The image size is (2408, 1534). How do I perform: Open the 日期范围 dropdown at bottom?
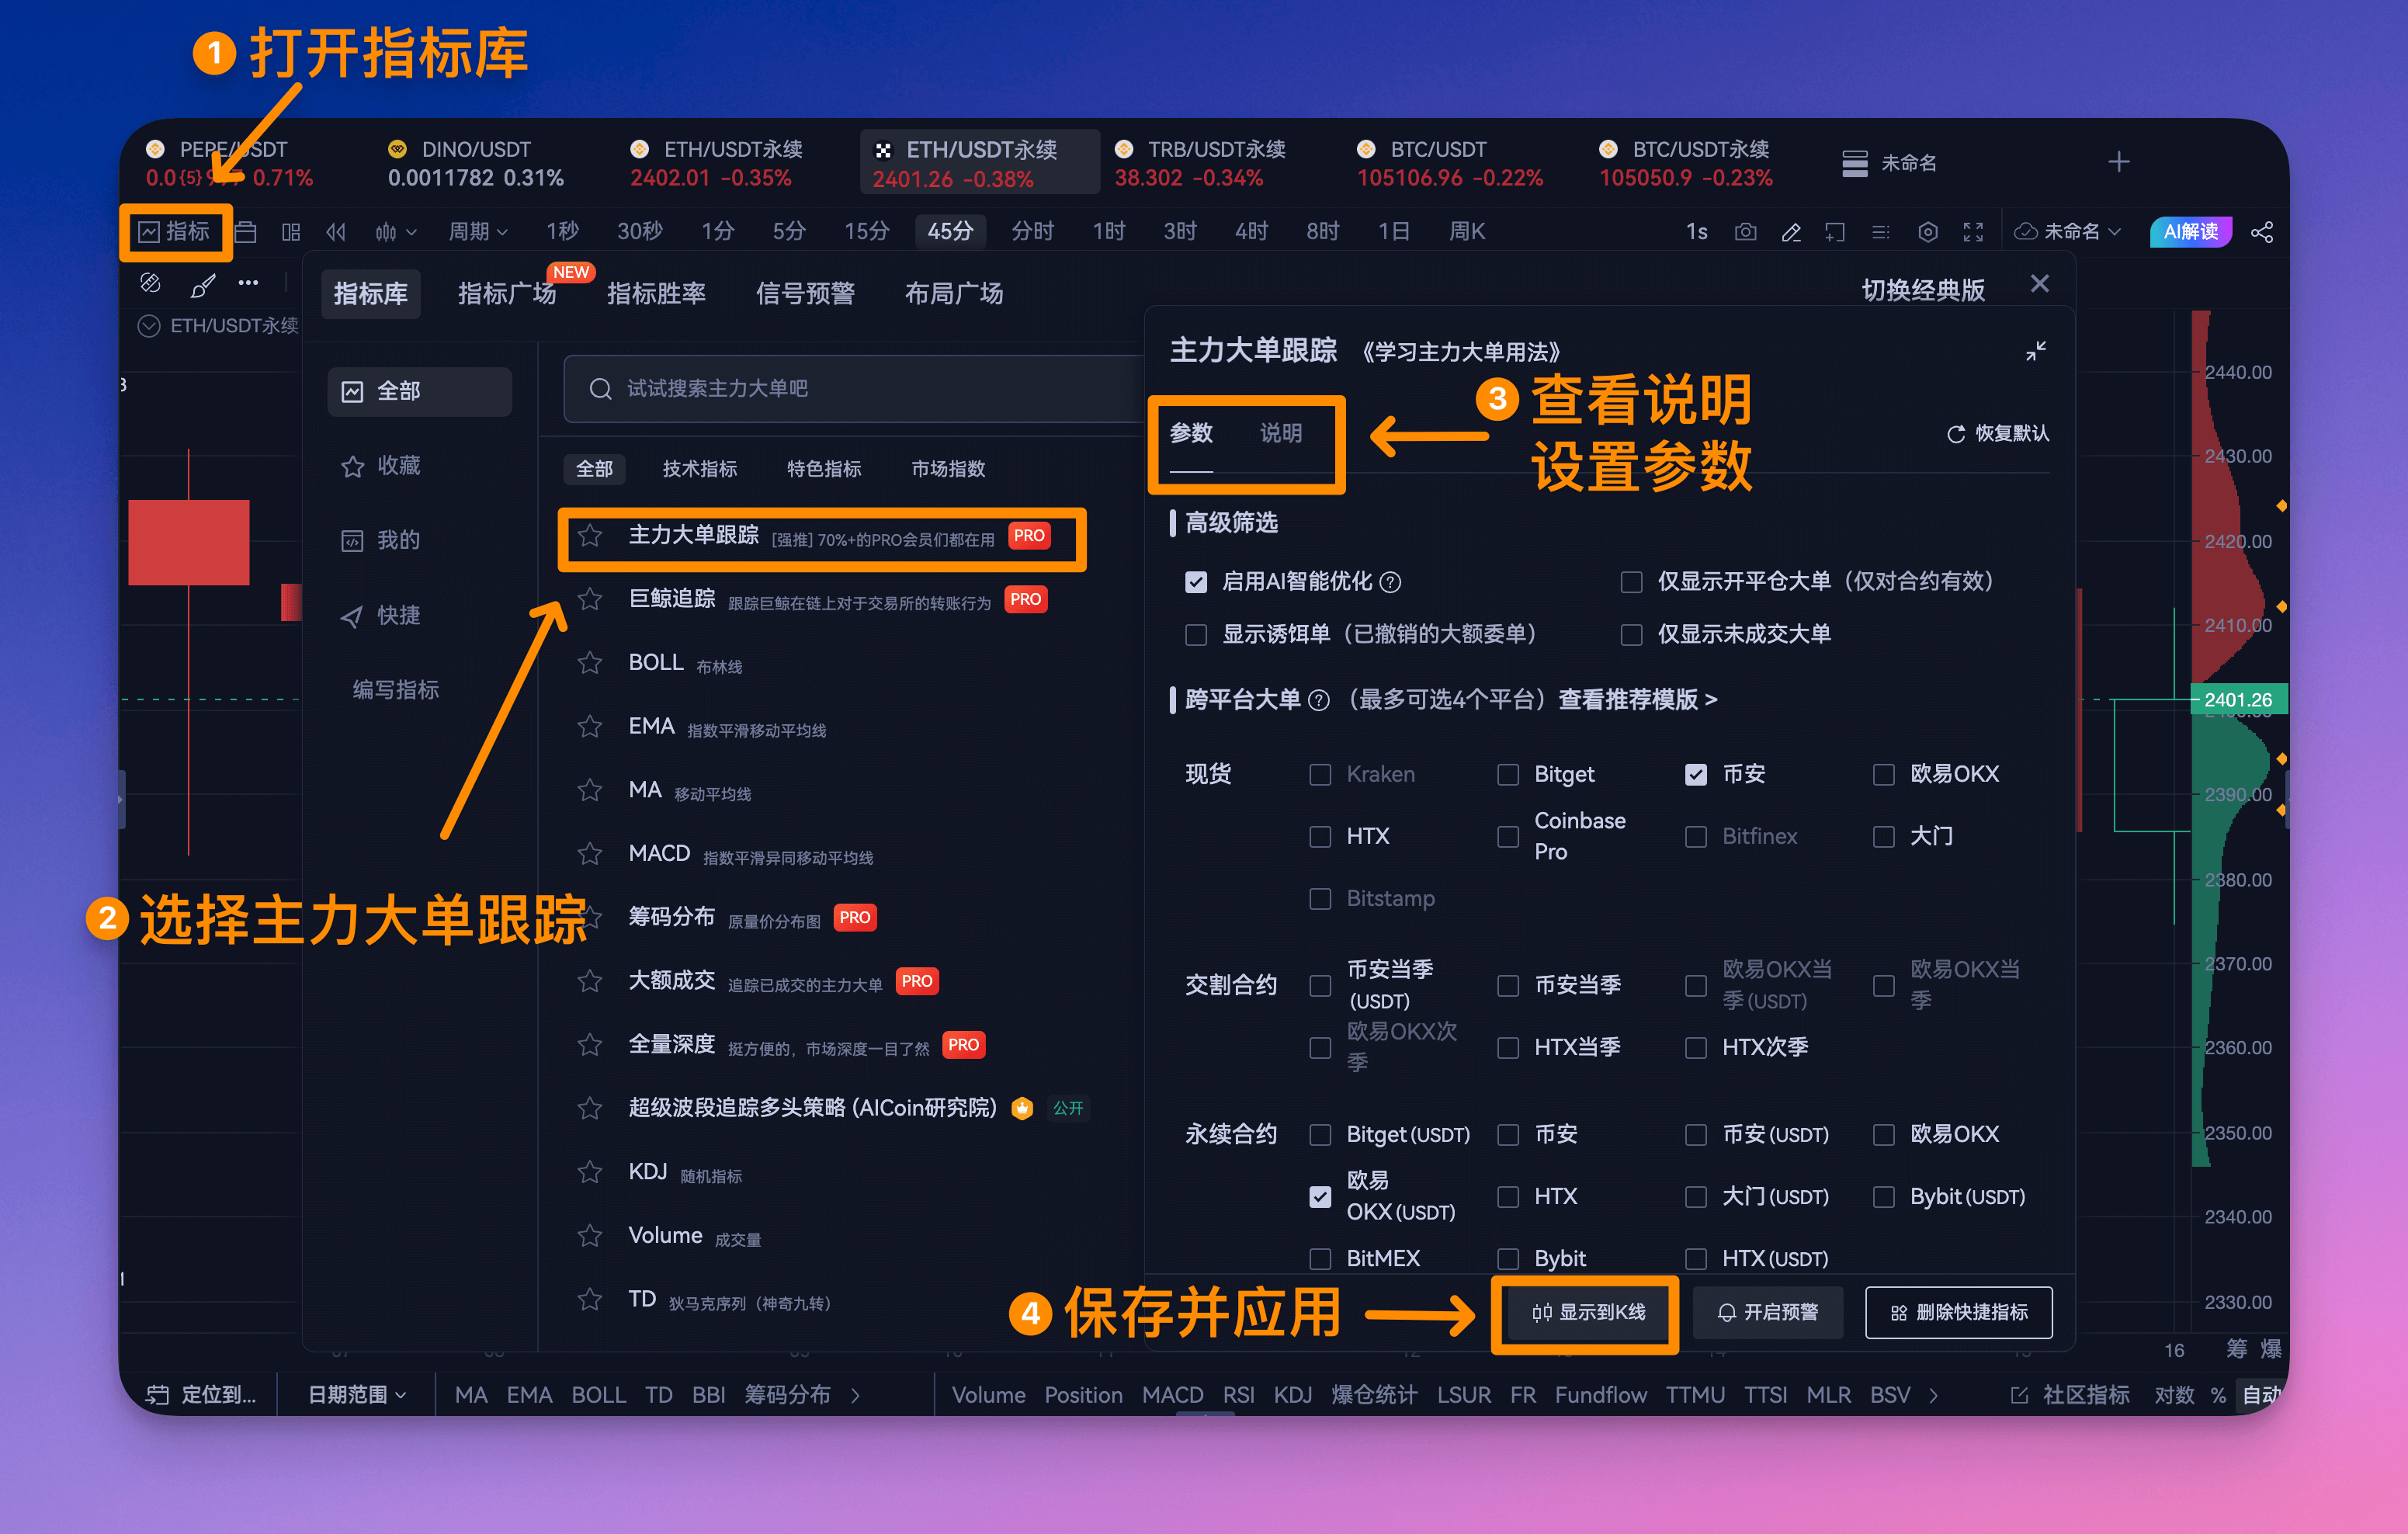point(356,1394)
